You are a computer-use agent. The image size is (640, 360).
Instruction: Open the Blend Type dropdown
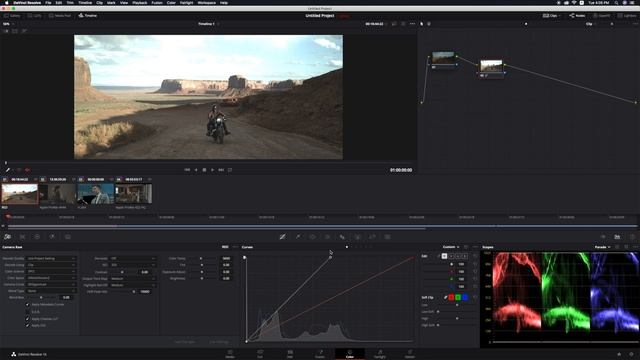click(51, 291)
